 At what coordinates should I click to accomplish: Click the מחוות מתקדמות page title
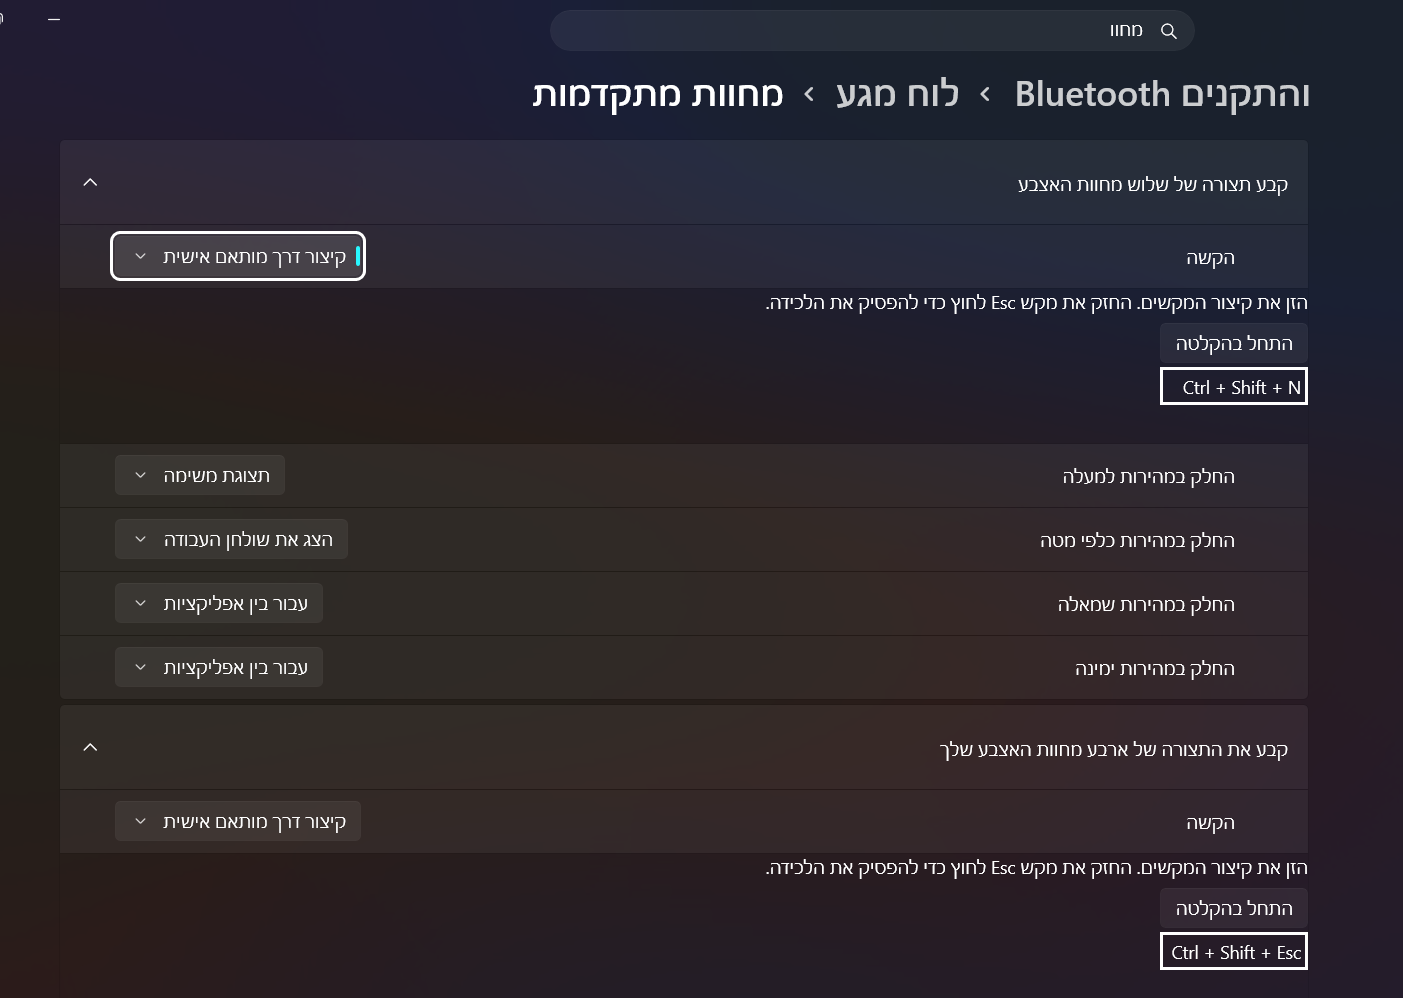(x=657, y=94)
